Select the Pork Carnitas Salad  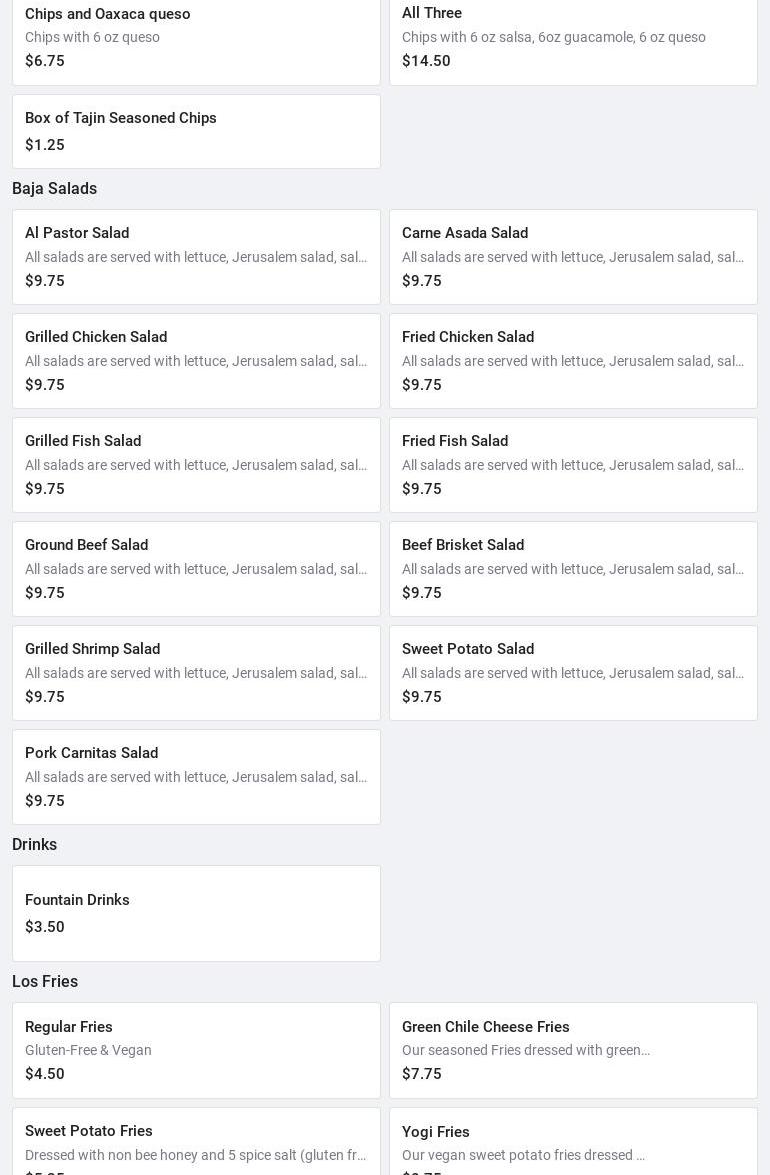196,777
